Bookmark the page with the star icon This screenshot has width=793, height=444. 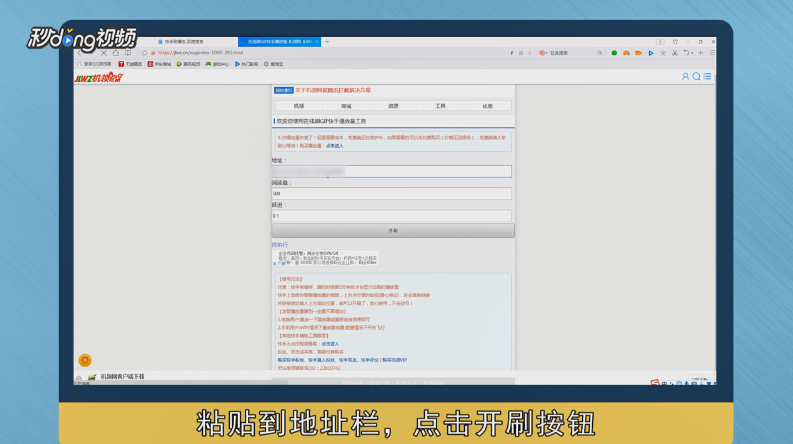[145, 53]
